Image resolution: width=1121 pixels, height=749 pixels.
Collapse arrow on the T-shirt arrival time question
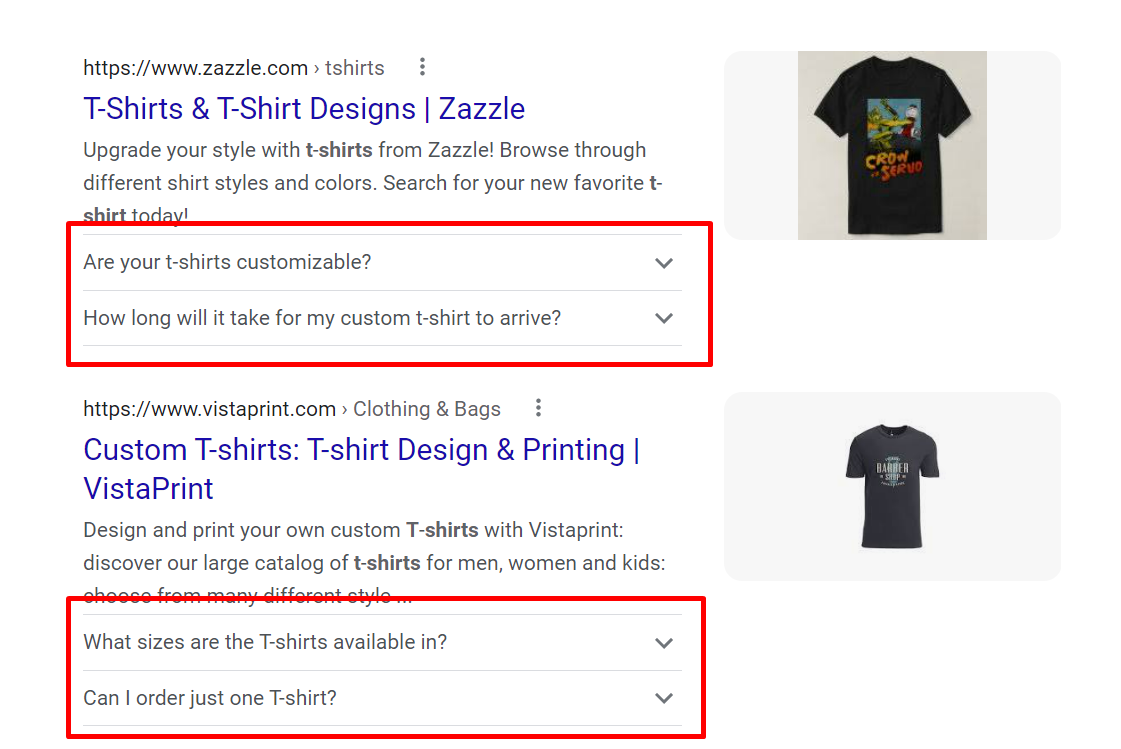point(664,317)
